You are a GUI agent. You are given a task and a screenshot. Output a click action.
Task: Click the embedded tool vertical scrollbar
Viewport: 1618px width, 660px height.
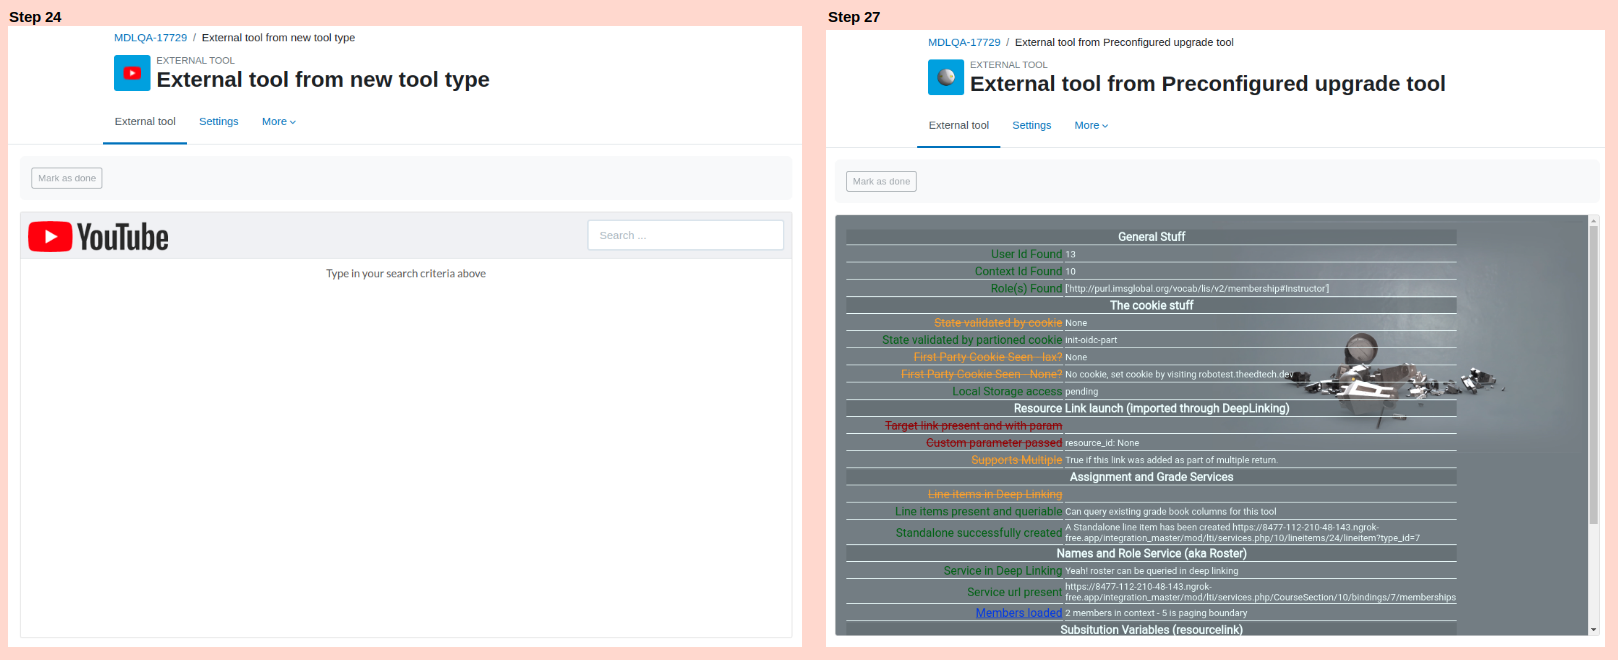click(x=1593, y=375)
